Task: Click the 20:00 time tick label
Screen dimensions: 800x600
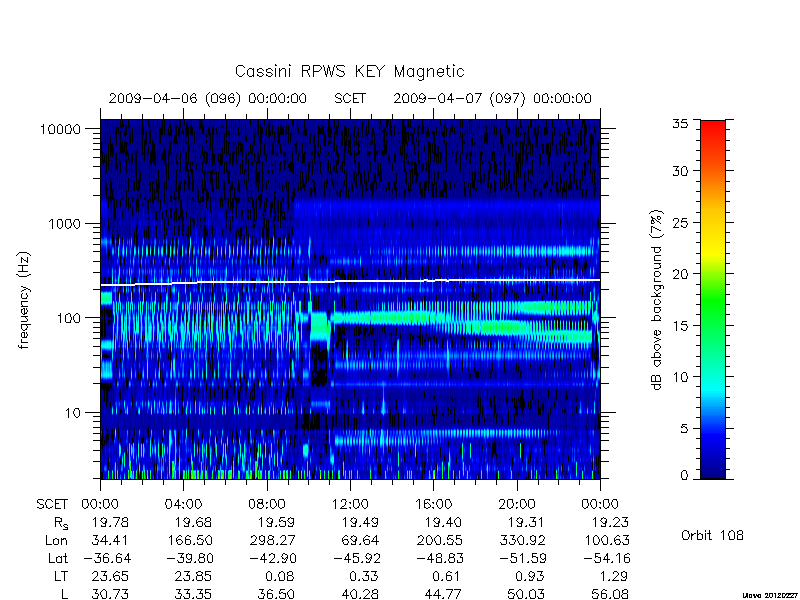Action: point(517,505)
